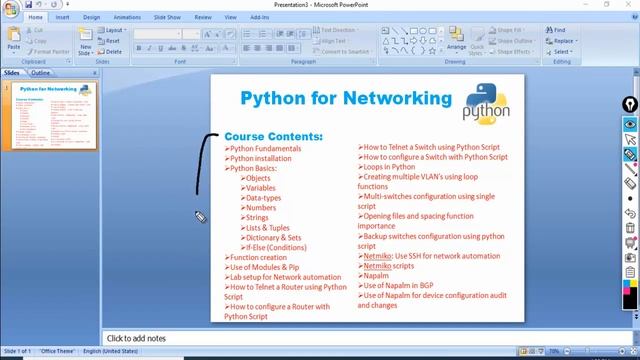The height and width of the screenshot is (360, 640).
Task: Open the Slide Show ribbon tab
Action: click(x=167, y=17)
